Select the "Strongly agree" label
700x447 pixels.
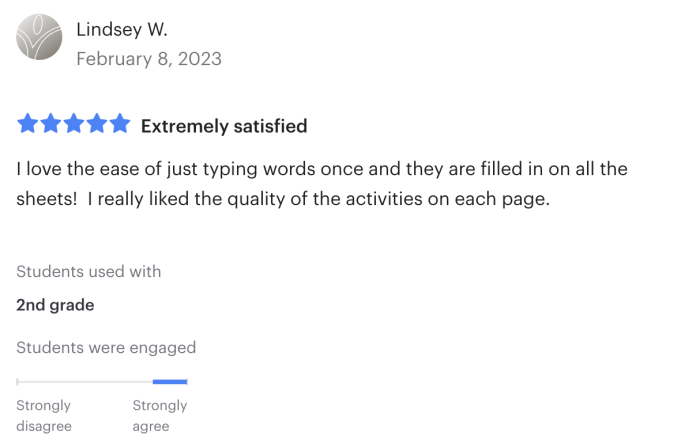pyautogui.click(x=160, y=416)
